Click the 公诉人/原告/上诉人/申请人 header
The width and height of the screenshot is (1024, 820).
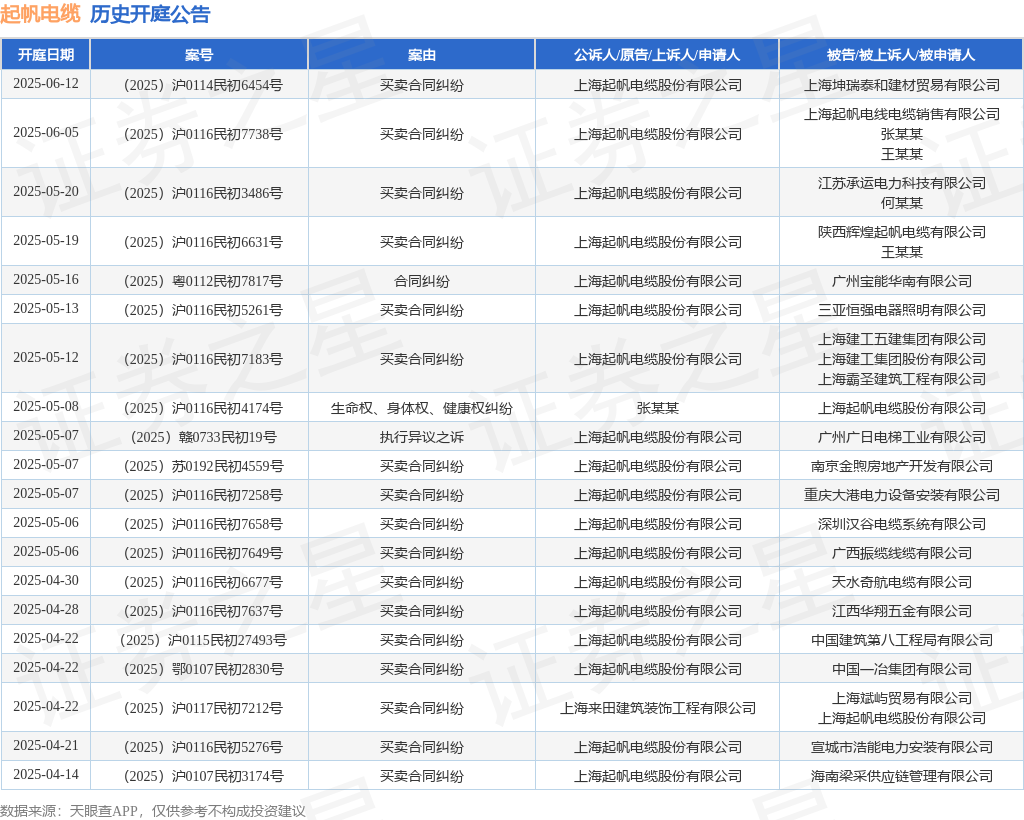[657, 55]
